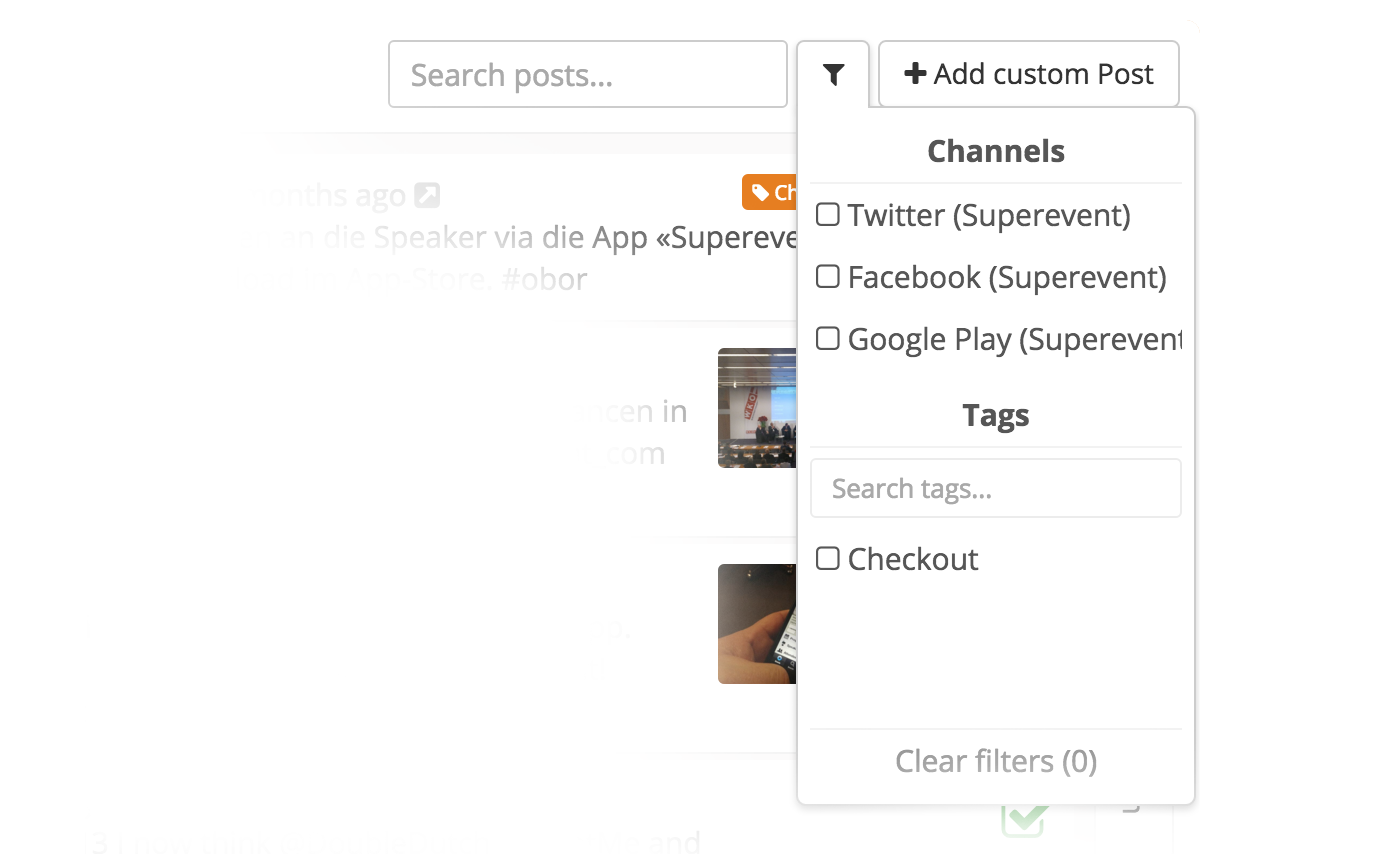Click the Checkout tag label
The height and width of the screenshot is (854, 1400).
[x=913, y=559]
